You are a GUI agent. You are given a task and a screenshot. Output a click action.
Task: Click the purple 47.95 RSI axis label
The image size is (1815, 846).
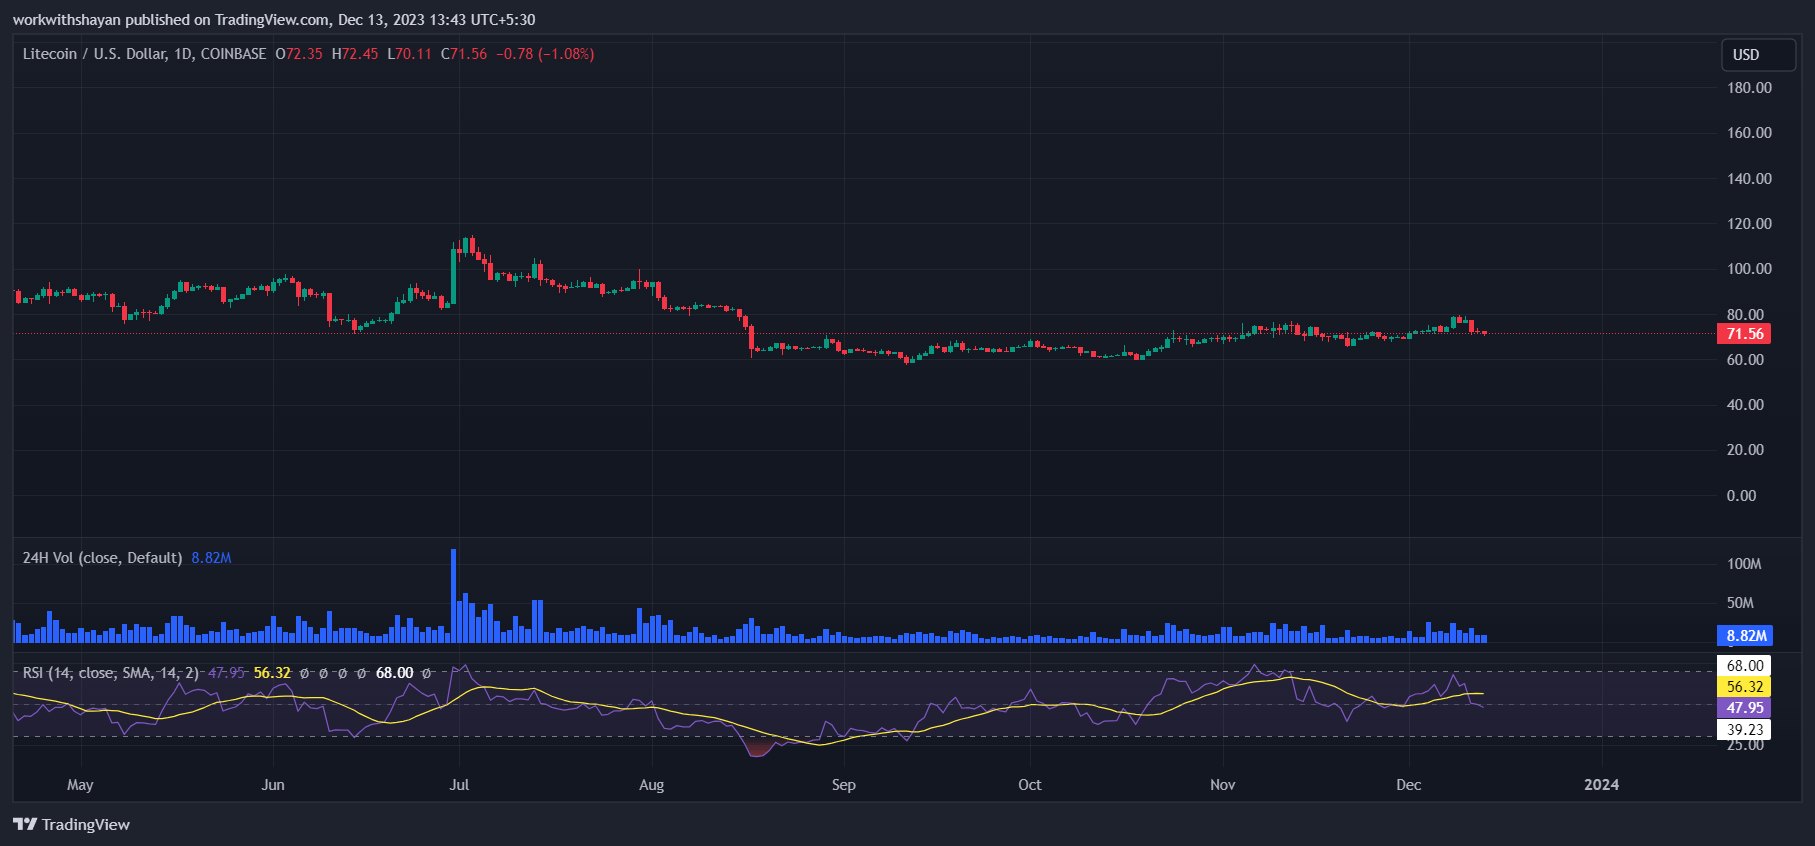click(1744, 708)
